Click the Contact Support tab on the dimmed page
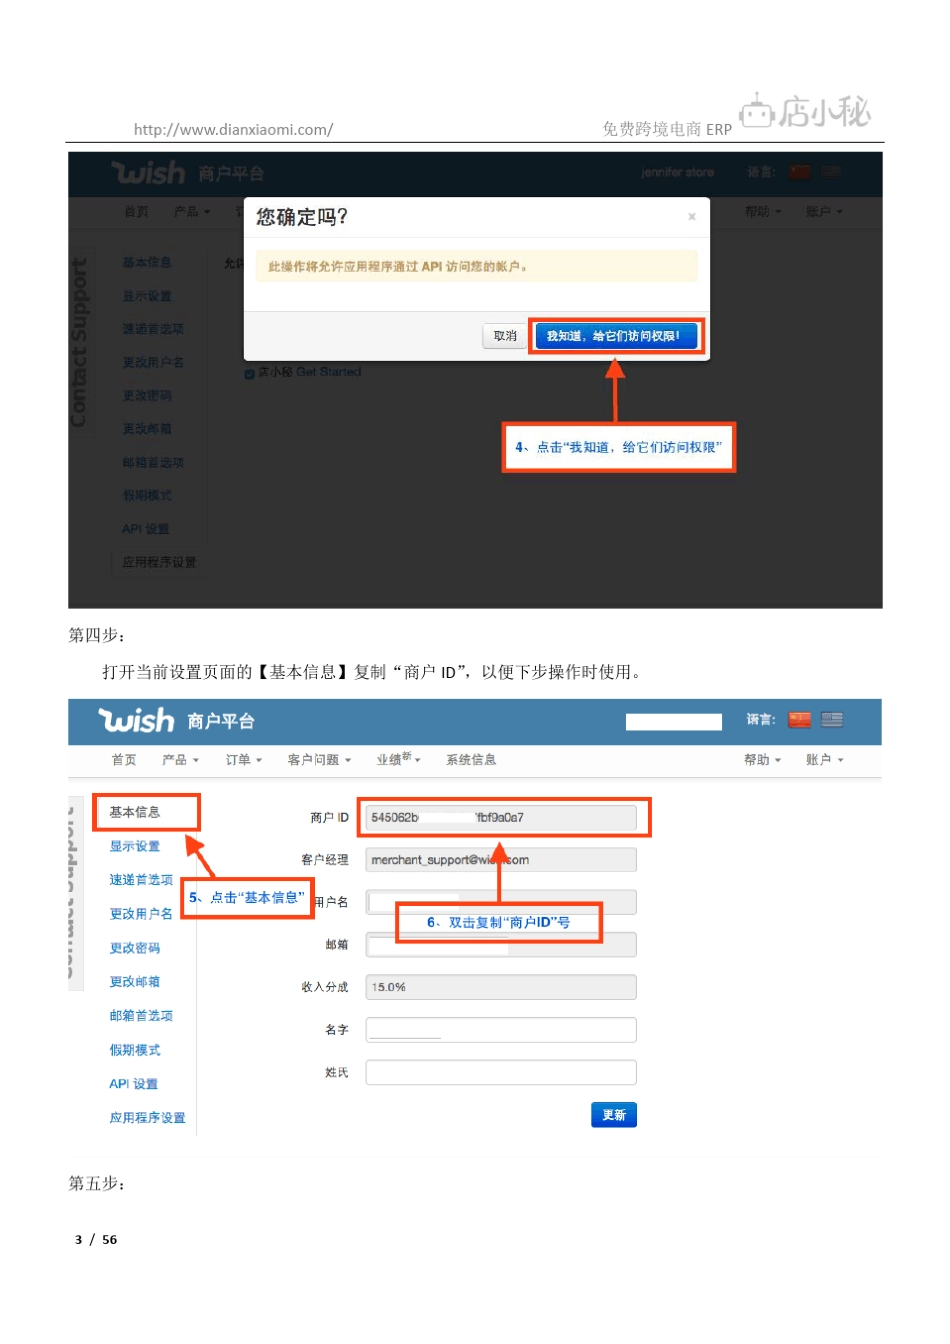The image size is (950, 1344). click(78, 343)
